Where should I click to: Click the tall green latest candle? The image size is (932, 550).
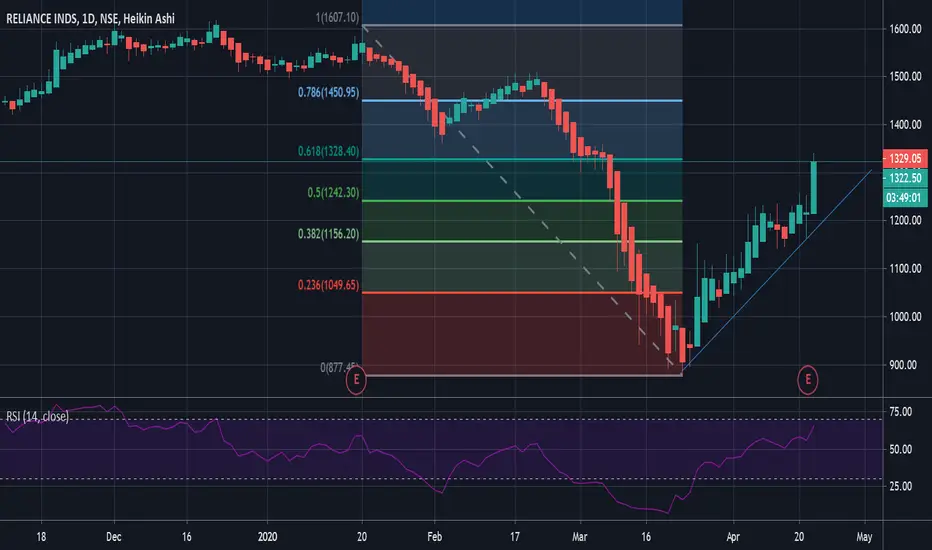click(814, 187)
